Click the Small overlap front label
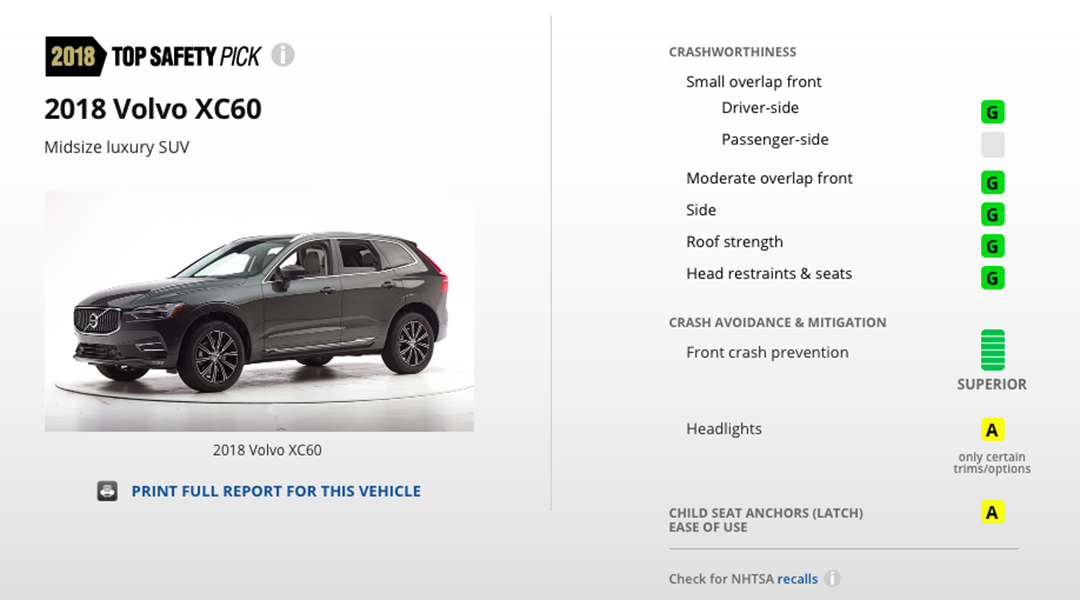This screenshot has height=600, width=1080. click(754, 81)
